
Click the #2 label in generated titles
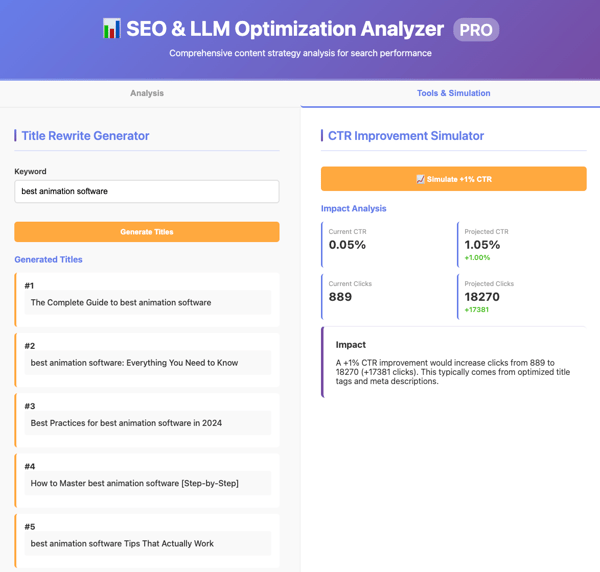(29, 346)
